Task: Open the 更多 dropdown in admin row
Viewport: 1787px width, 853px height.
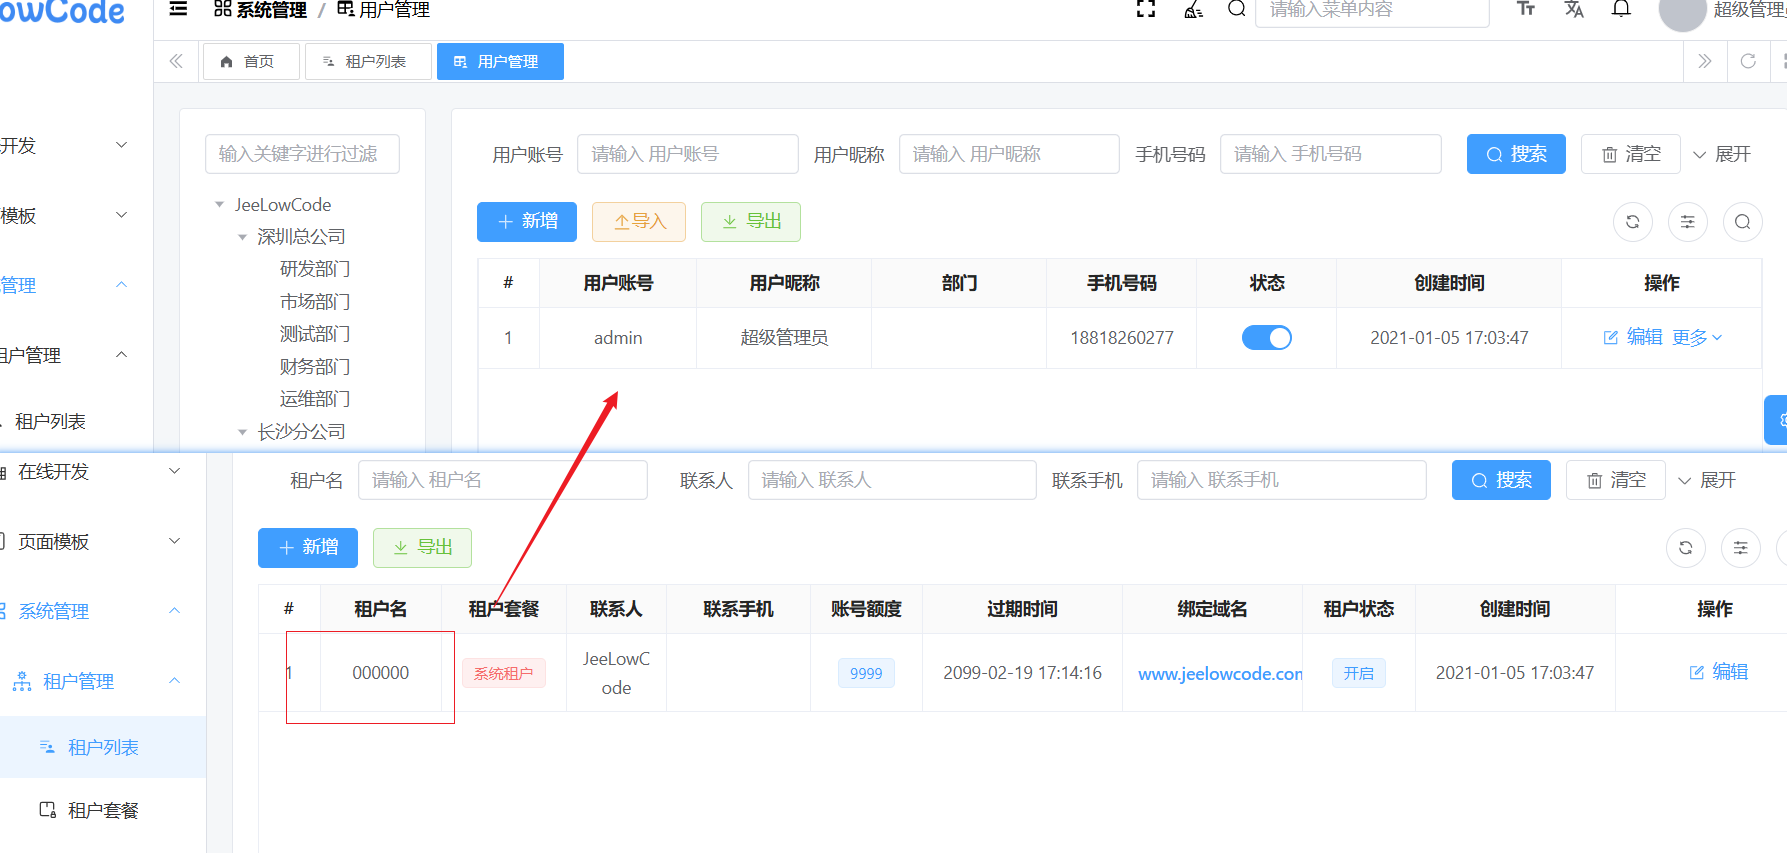Action: [x=1697, y=338]
